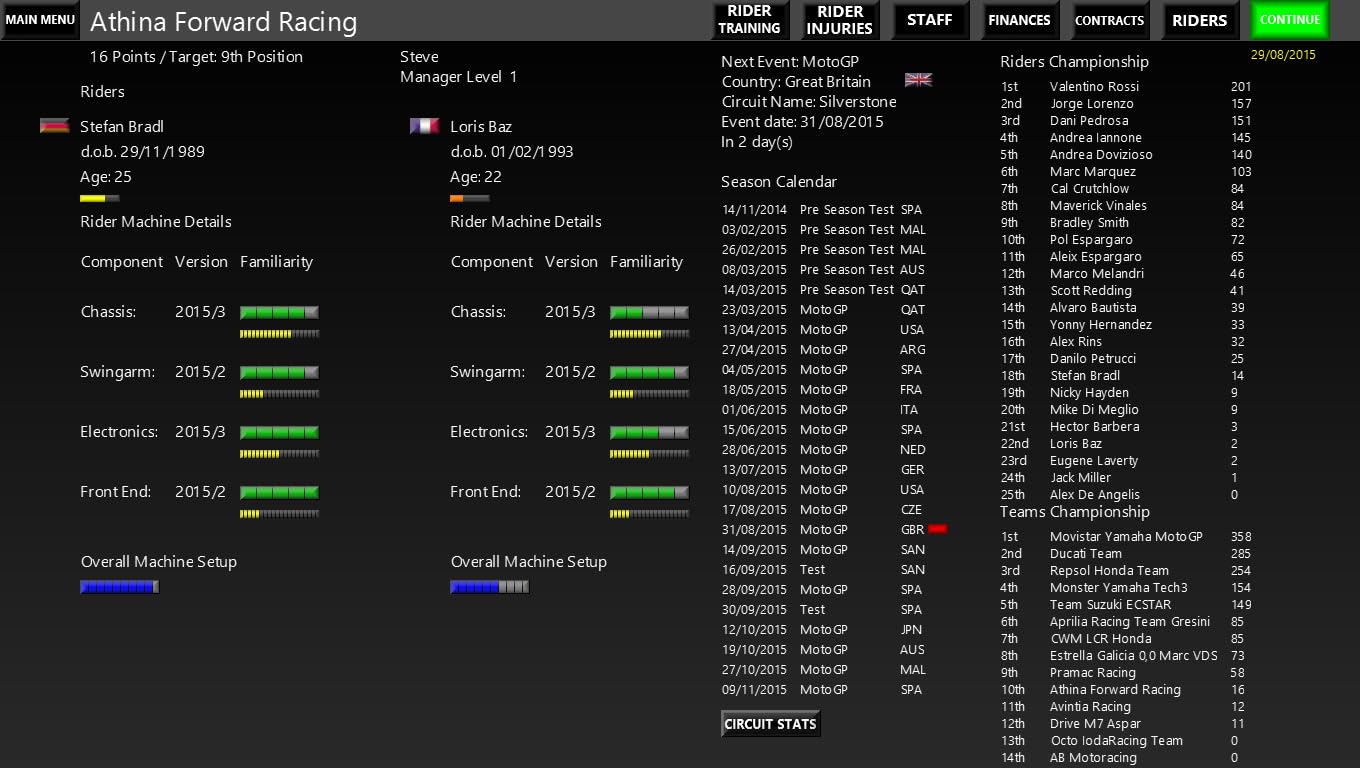Click Stefan Bradl's blue Overall Machine Setup bar
Screen dimensions: 1360x768
pyautogui.click(x=119, y=587)
